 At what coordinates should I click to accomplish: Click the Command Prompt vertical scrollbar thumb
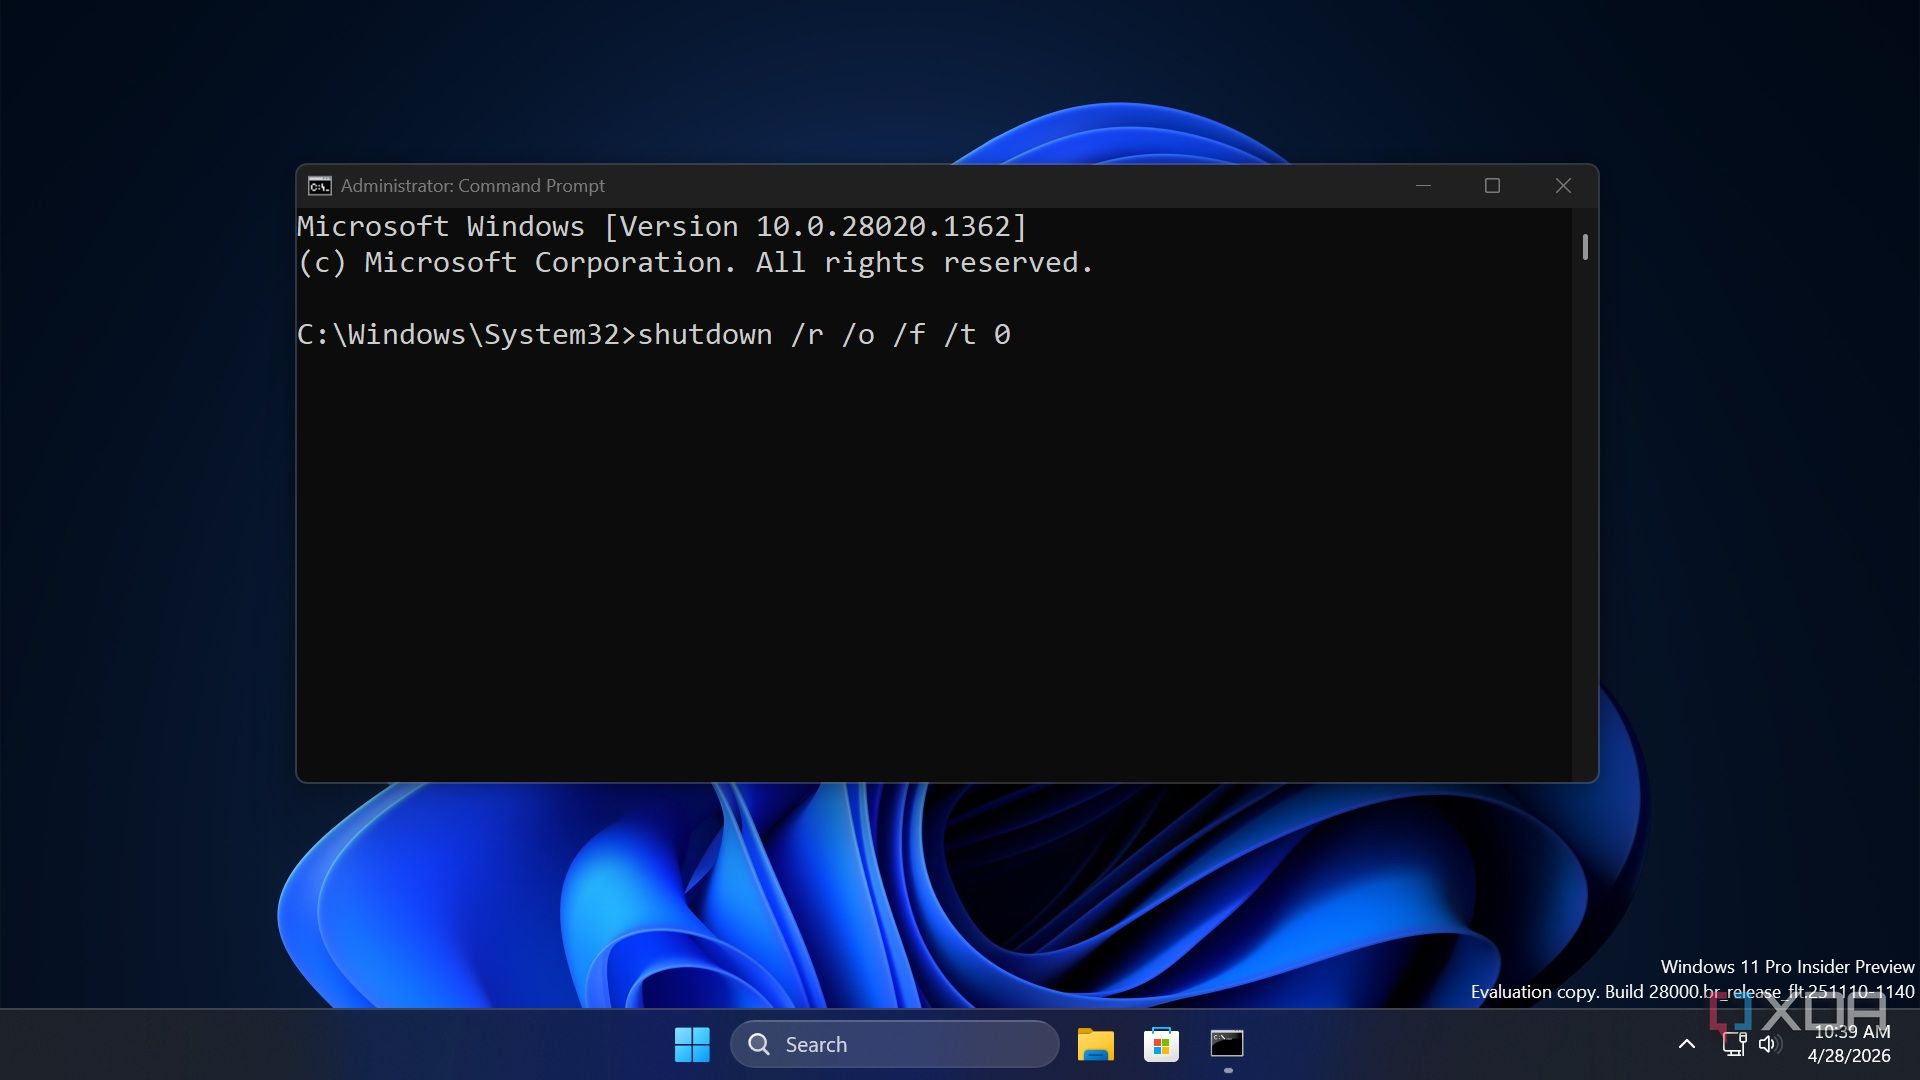1585,247
